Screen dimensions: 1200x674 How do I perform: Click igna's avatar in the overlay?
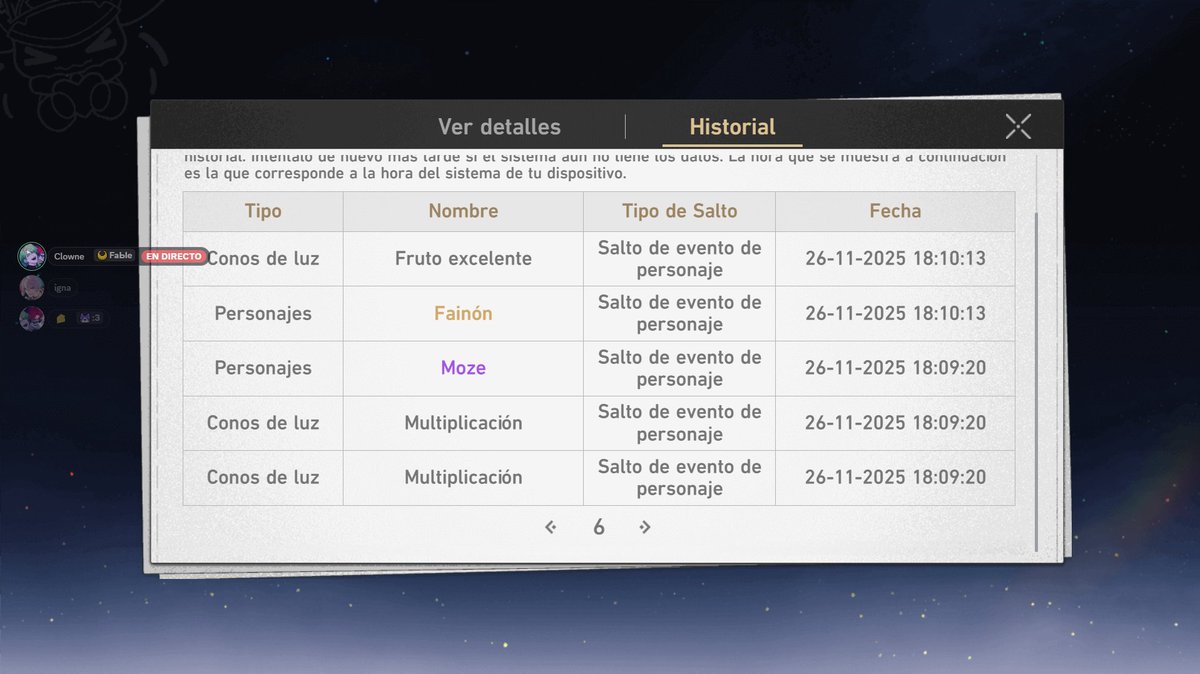click(x=32, y=288)
